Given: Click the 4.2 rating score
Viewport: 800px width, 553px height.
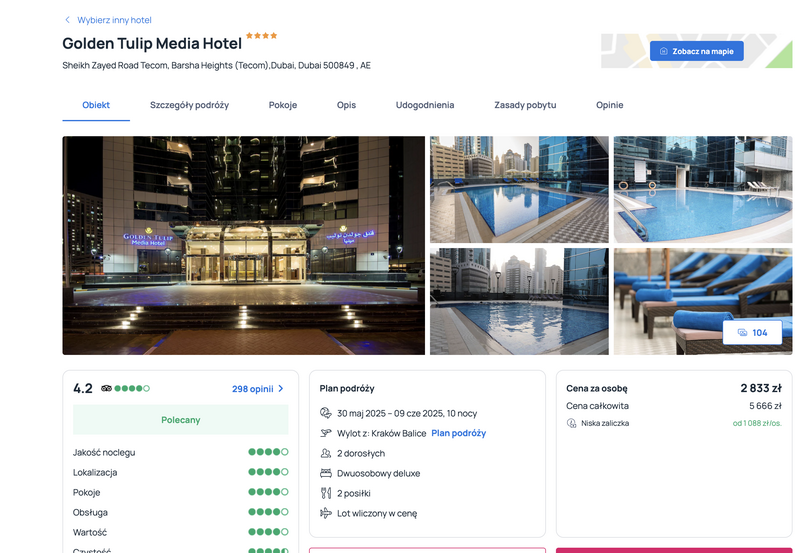Looking at the screenshot, I should tap(83, 389).
